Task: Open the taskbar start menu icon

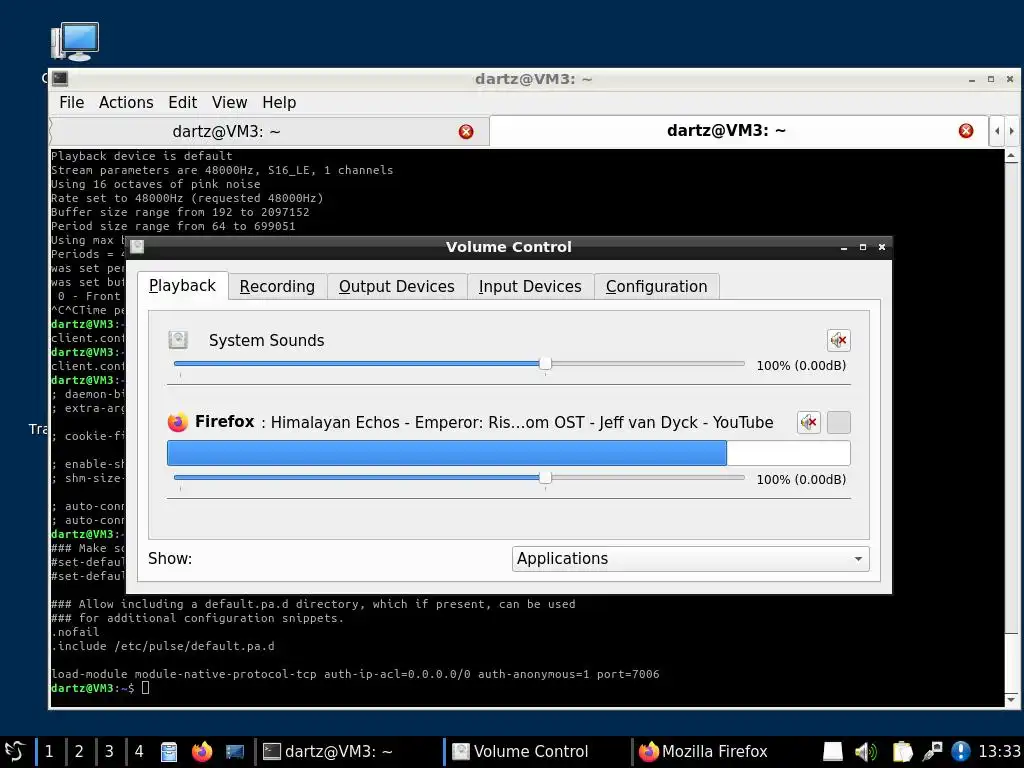Action: [14, 751]
